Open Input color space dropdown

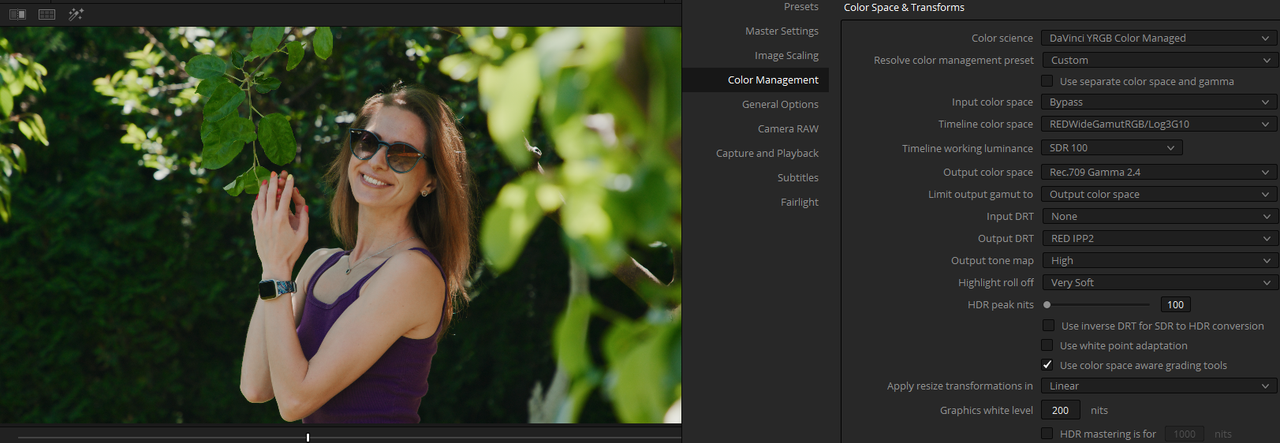(x=1159, y=102)
